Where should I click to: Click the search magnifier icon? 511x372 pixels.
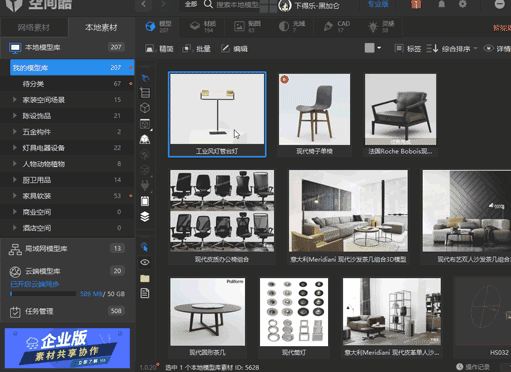pos(208,4)
